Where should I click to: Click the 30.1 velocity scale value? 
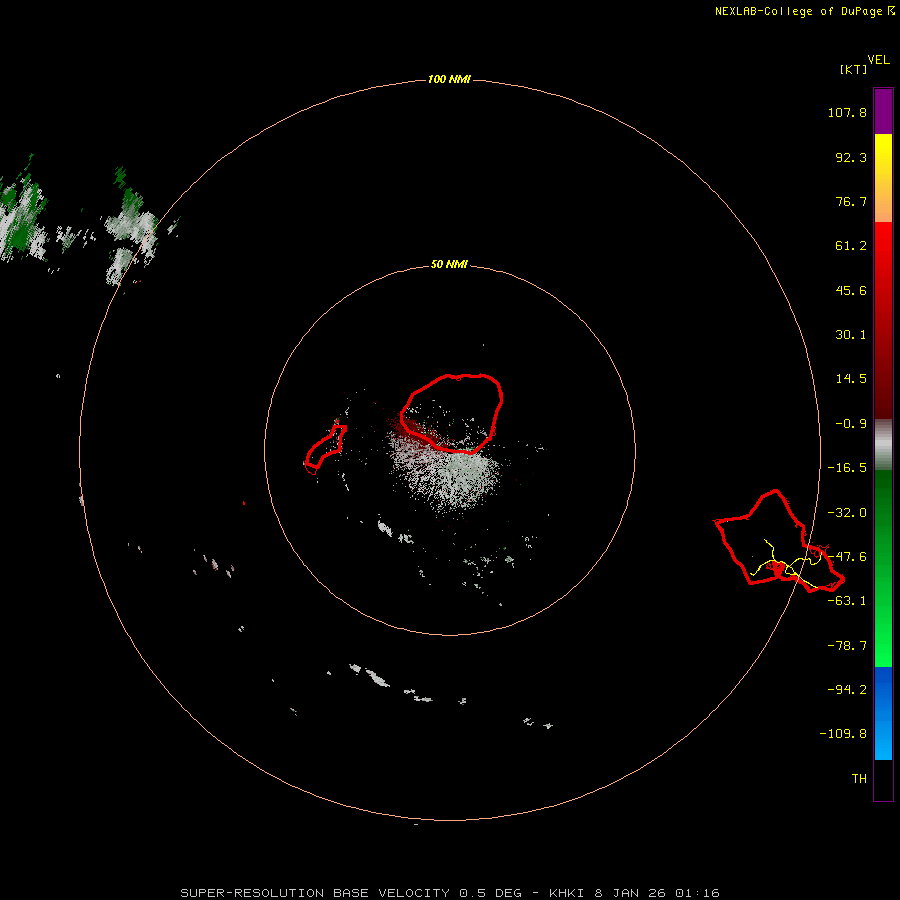(851, 335)
